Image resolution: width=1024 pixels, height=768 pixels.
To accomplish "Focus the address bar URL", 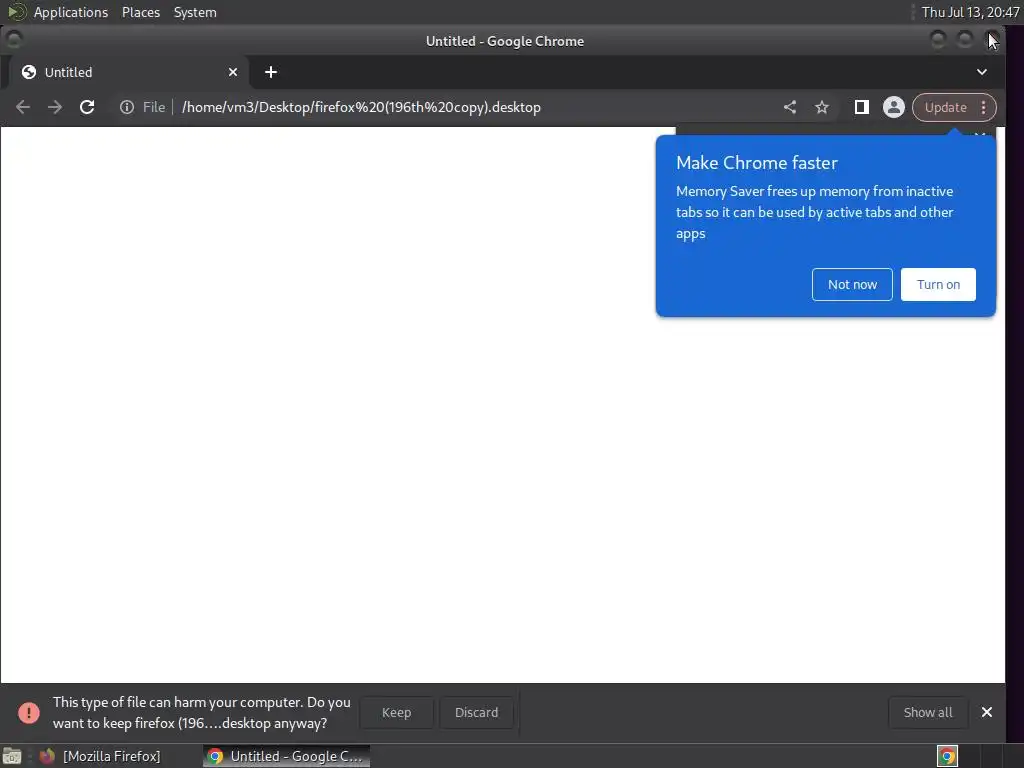I will coord(361,107).
